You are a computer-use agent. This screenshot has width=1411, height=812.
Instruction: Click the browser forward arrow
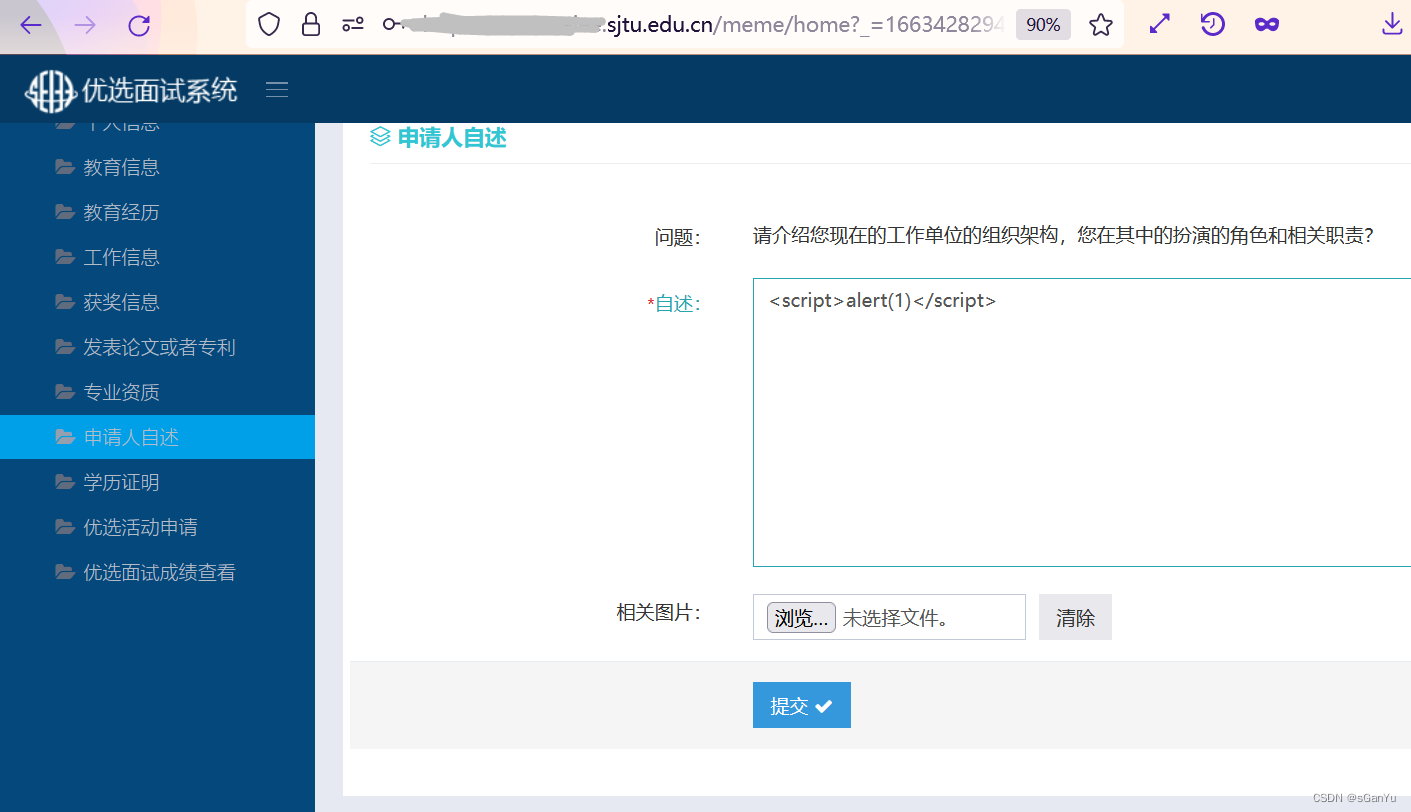(85, 25)
